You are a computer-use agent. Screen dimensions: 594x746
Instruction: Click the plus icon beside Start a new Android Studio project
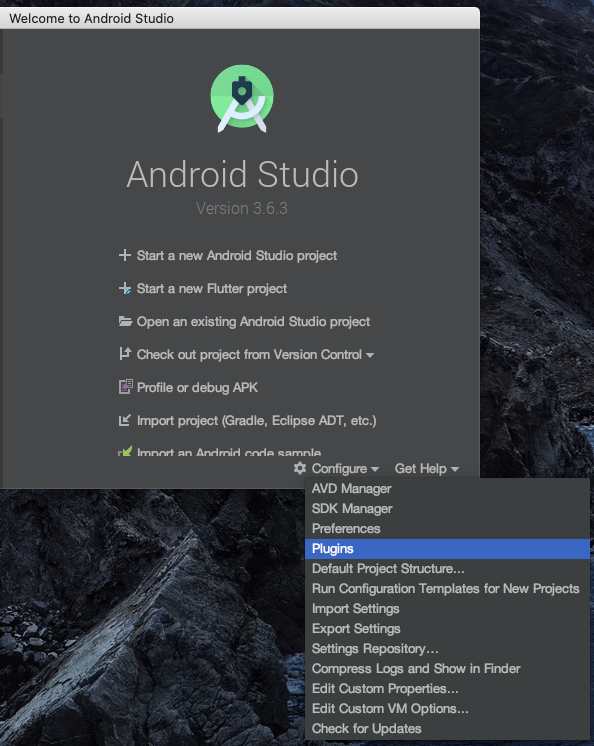click(x=125, y=255)
